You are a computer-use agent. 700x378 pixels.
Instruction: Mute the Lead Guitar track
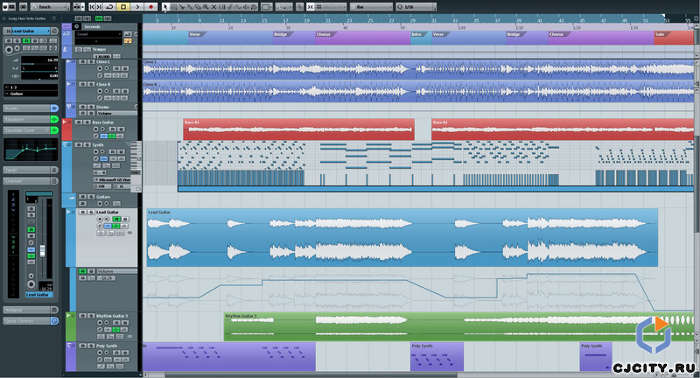tap(83, 212)
